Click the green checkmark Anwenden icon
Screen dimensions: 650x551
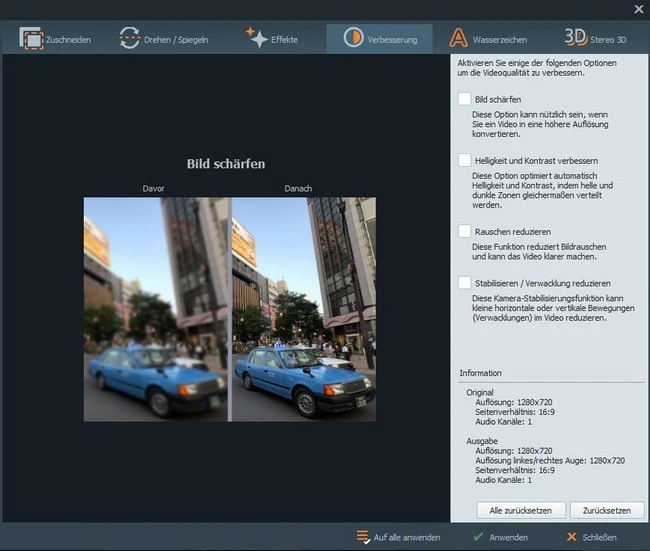[x=478, y=536]
